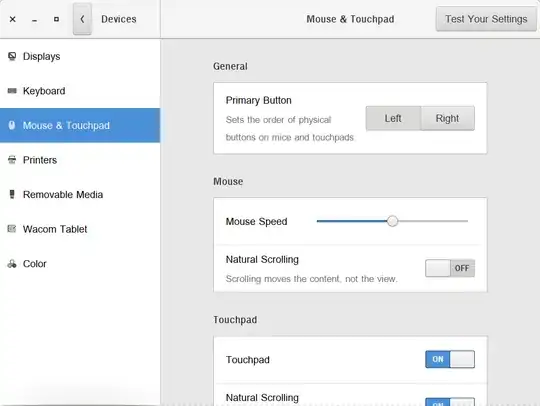
Task: Click the General section heading
Action: pyautogui.click(x=230, y=66)
